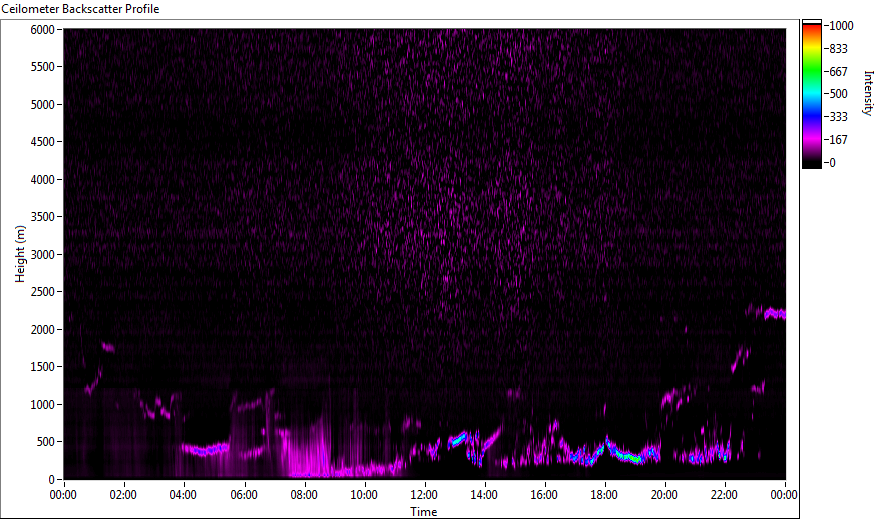Click the 3000 height axis value
Screen dimensions: 878x519
coord(43,255)
